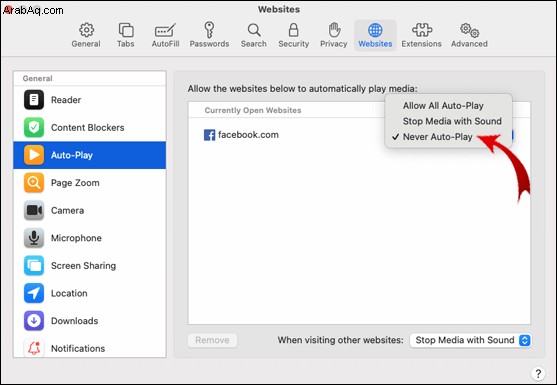
Task: Select Notifications label in sidebar
Action: (78, 348)
